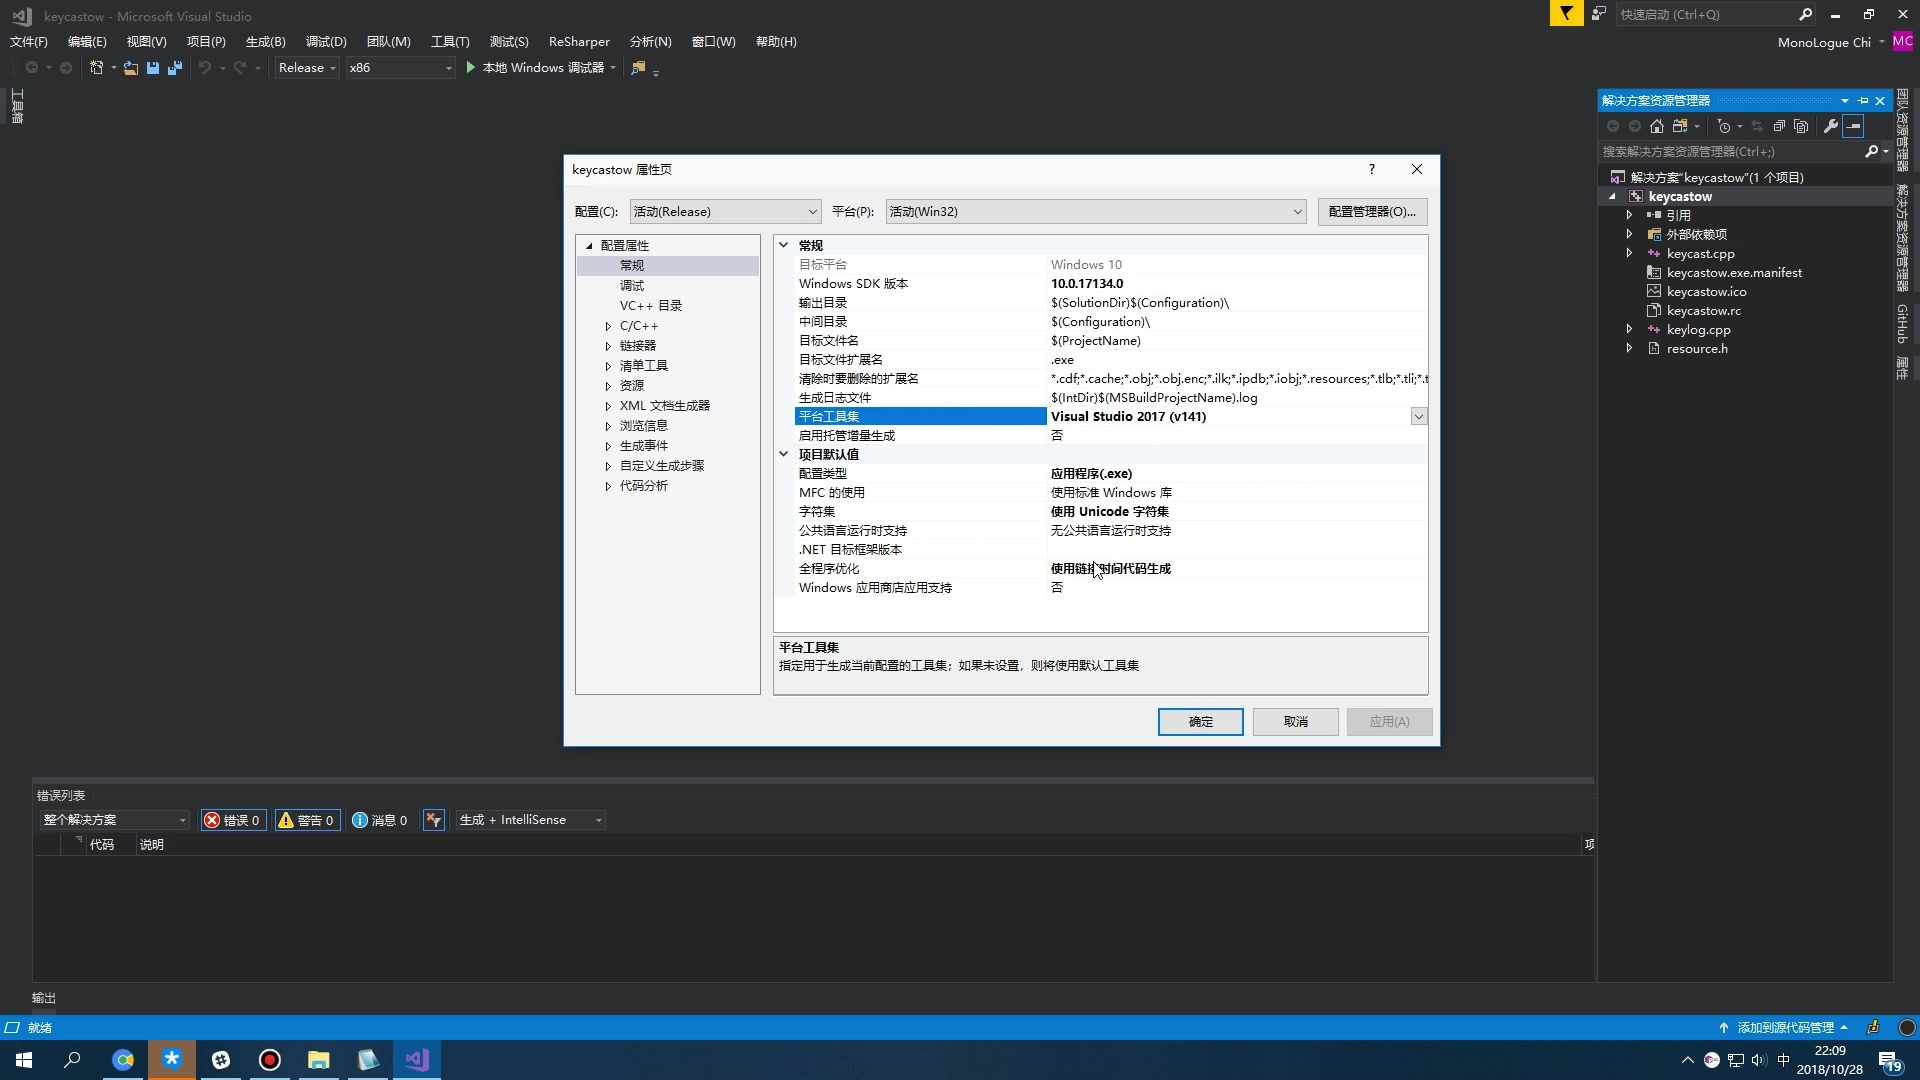
Task: Expand keycast.cpp in Solution Explorer
Action: [1630, 254]
